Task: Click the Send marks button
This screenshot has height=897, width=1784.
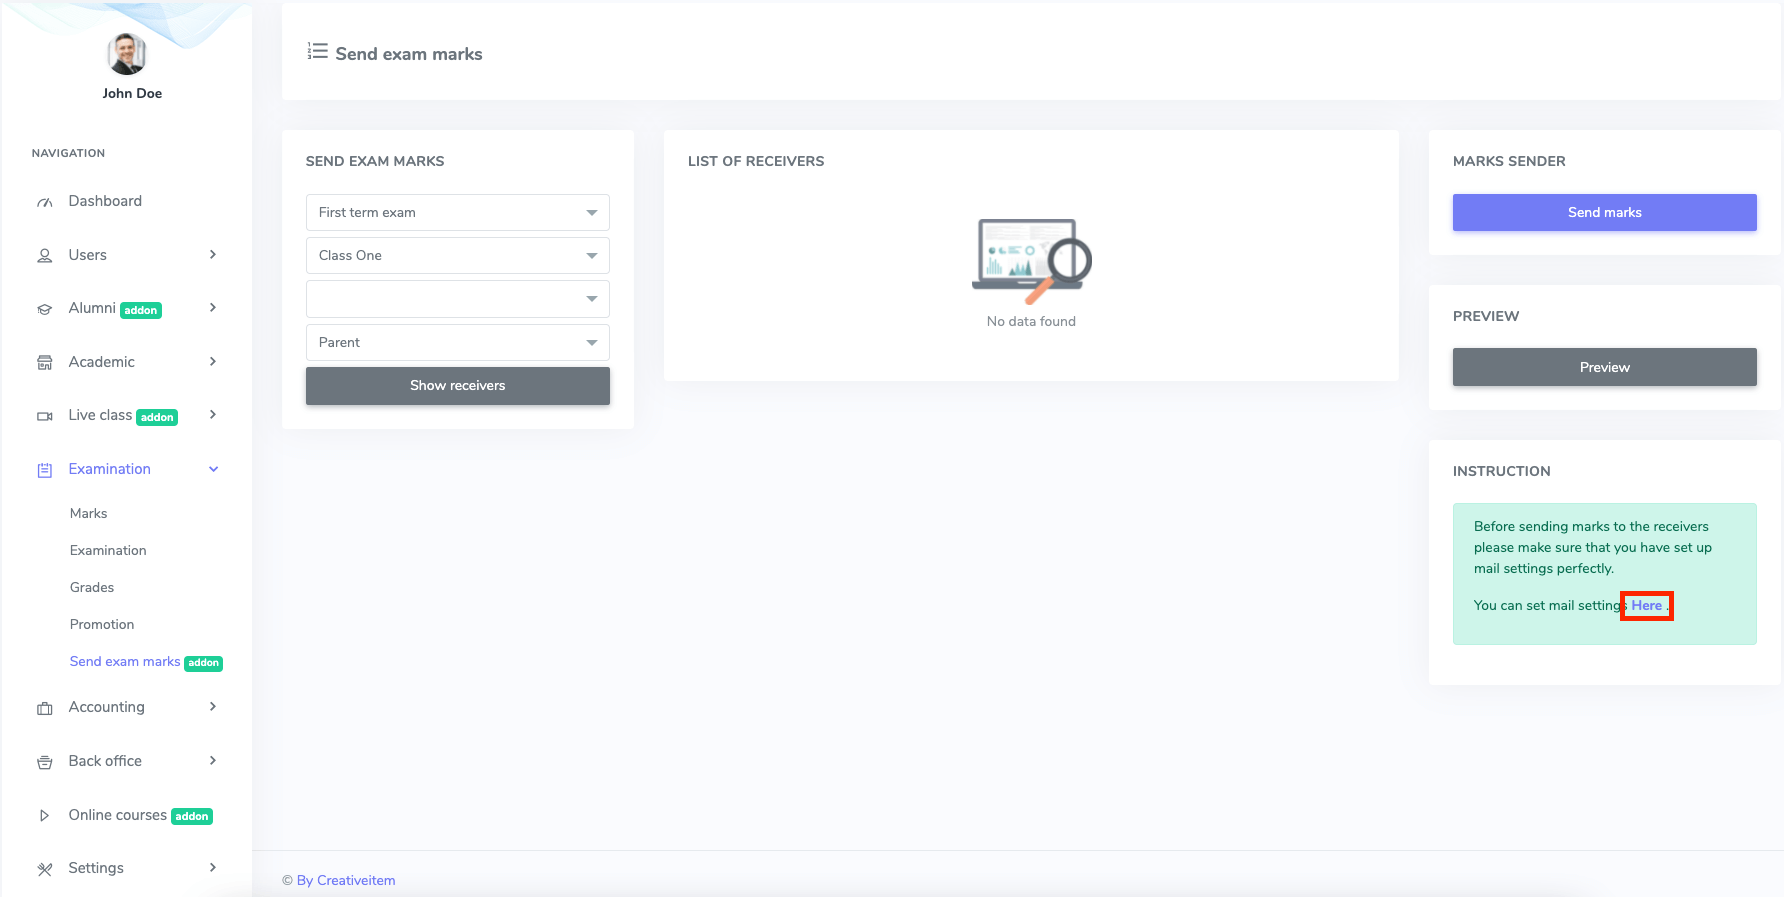Action: pyautogui.click(x=1604, y=213)
